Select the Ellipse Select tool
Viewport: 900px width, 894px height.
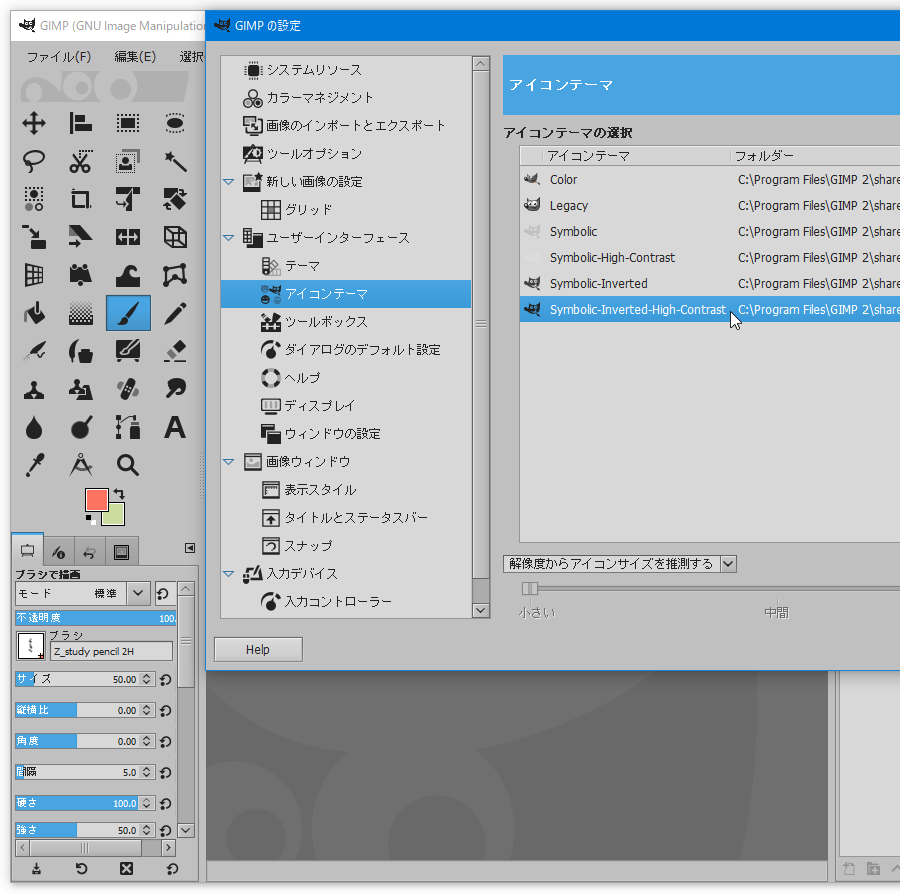(x=174, y=123)
